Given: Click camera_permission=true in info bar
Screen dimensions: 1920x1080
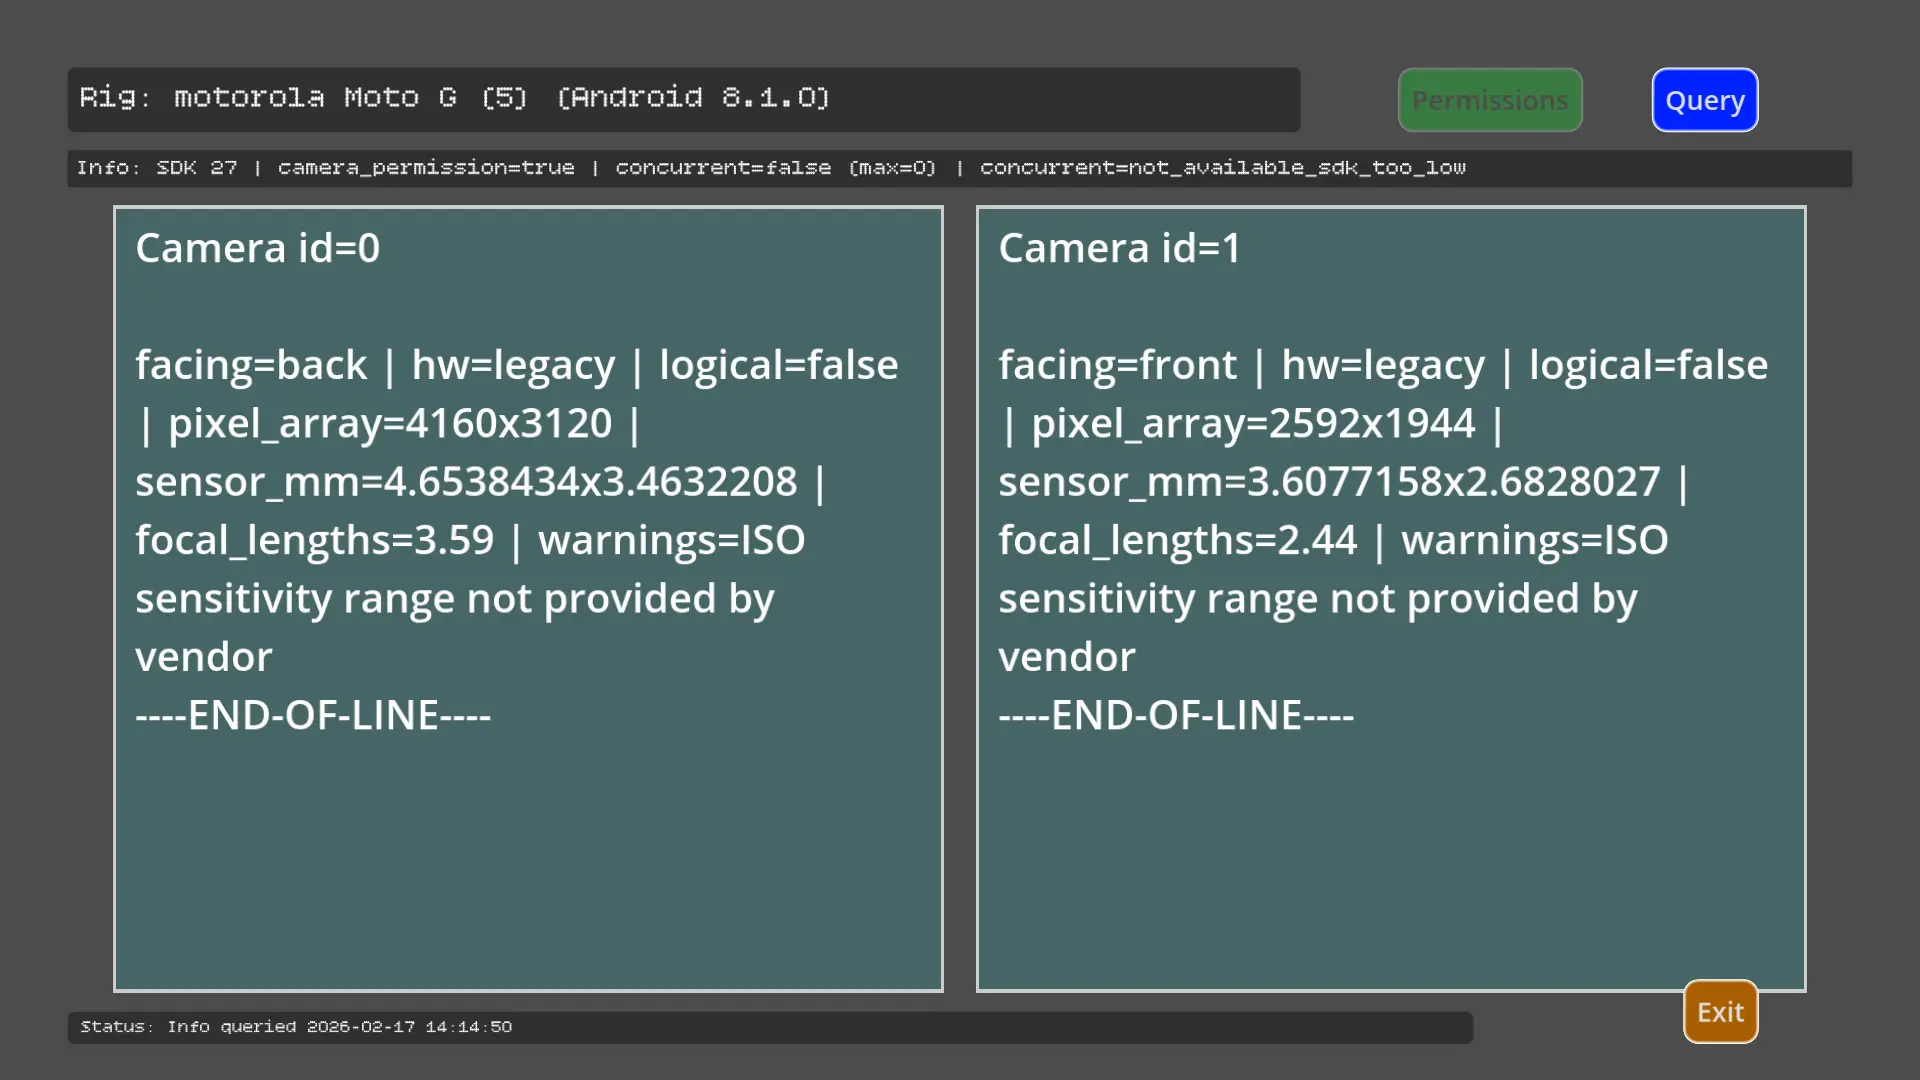Looking at the screenshot, I should tap(426, 168).
